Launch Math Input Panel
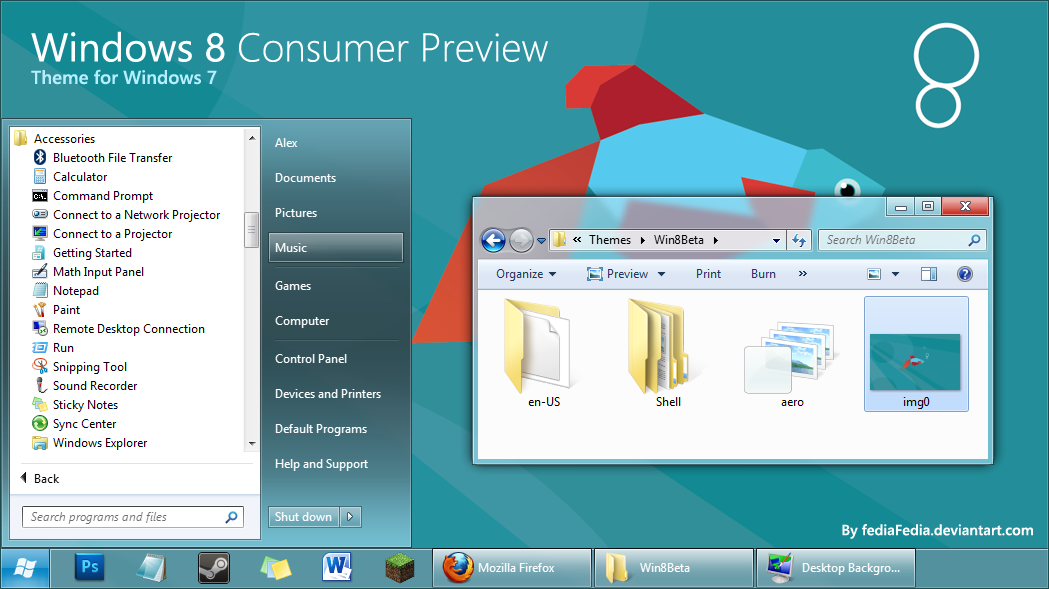This screenshot has width=1049, height=589. (88, 272)
